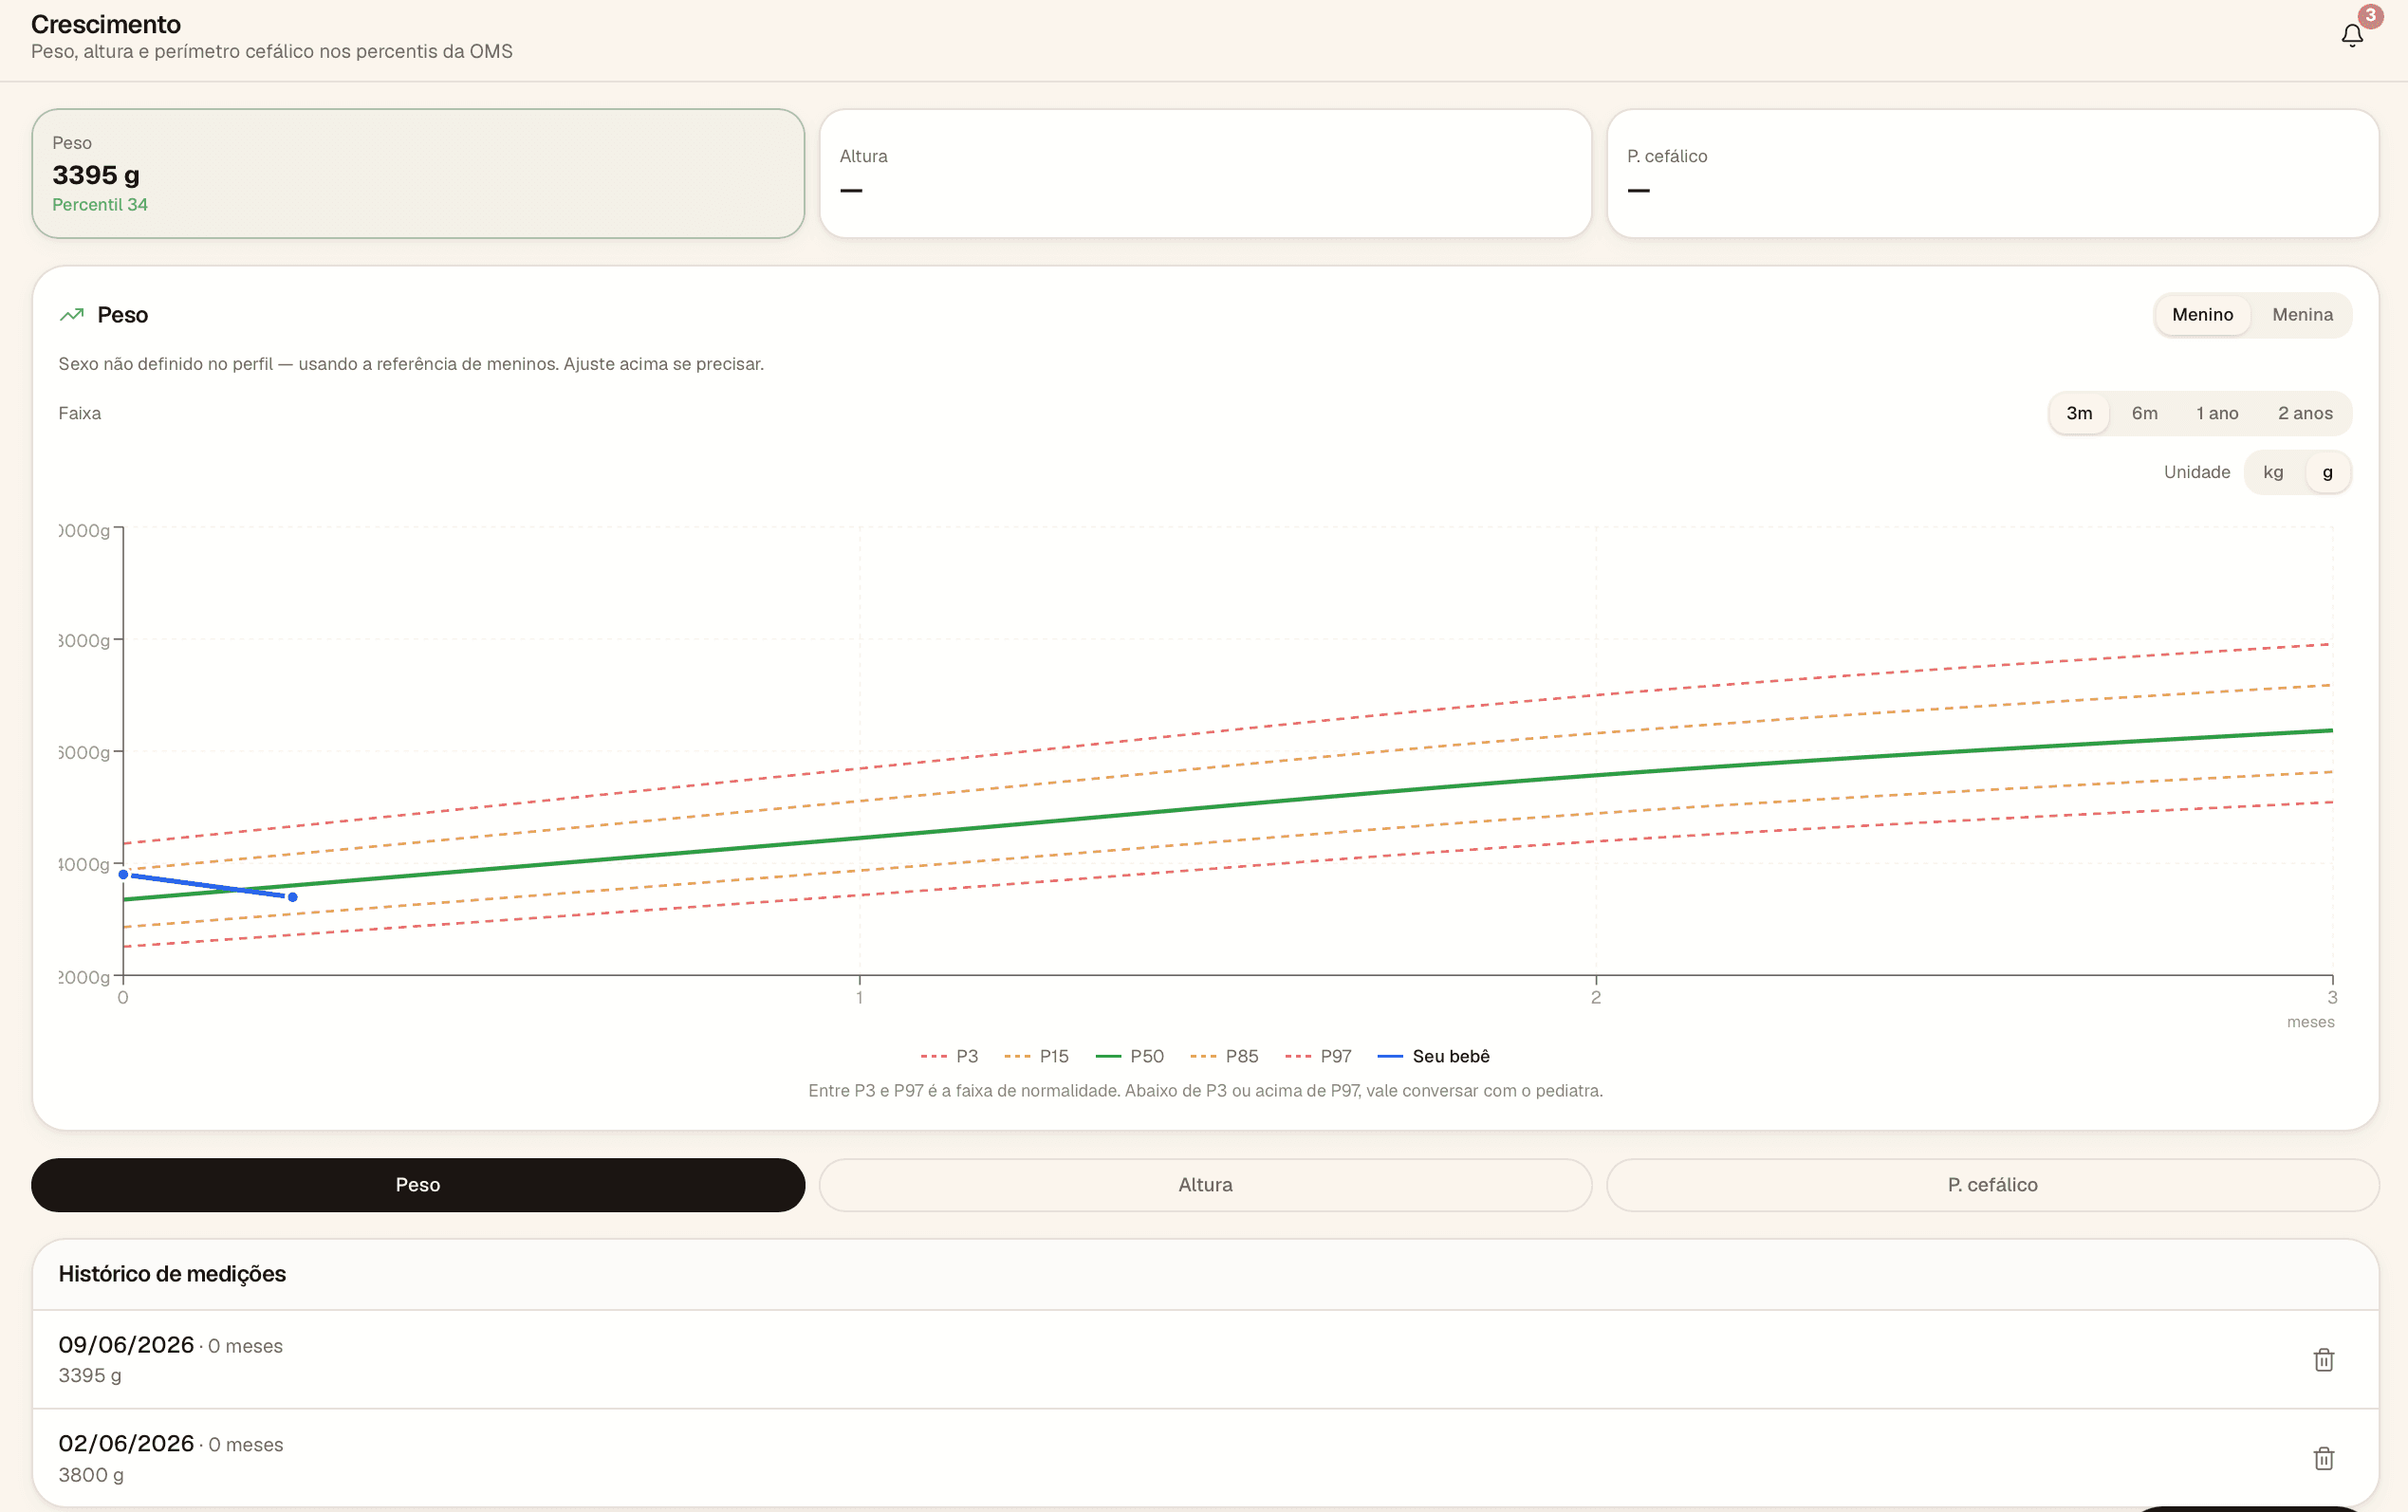Click the 3800 g value in history
Image resolution: width=2408 pixels, height=1512 pixels.
pos(91,1475)
